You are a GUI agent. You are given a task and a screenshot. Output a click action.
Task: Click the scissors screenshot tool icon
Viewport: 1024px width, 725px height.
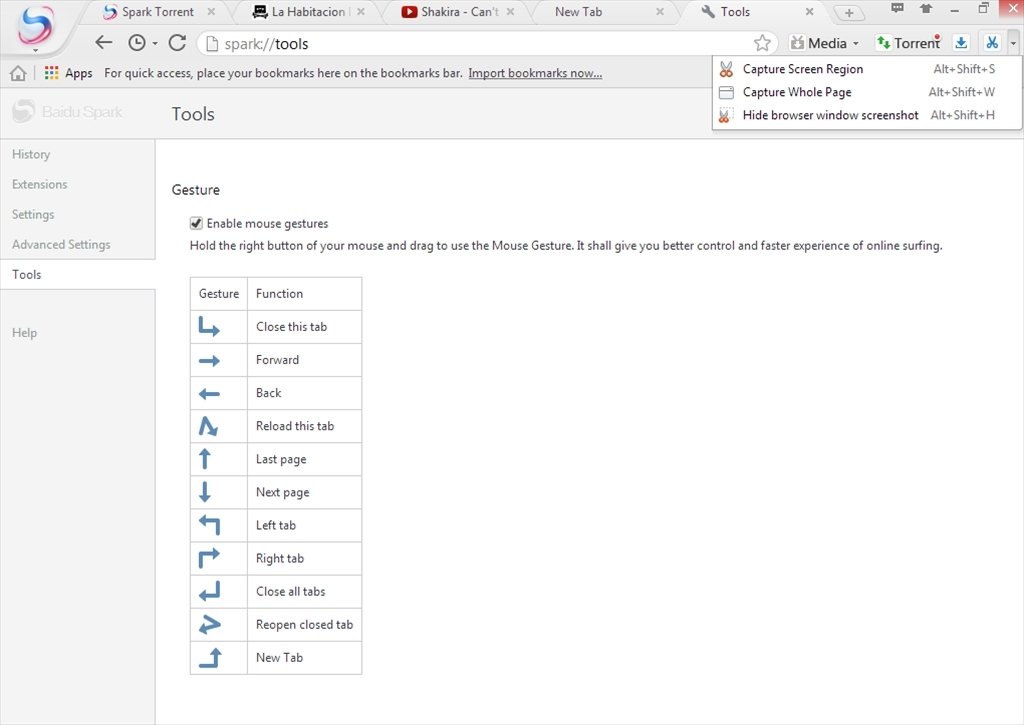991,43
